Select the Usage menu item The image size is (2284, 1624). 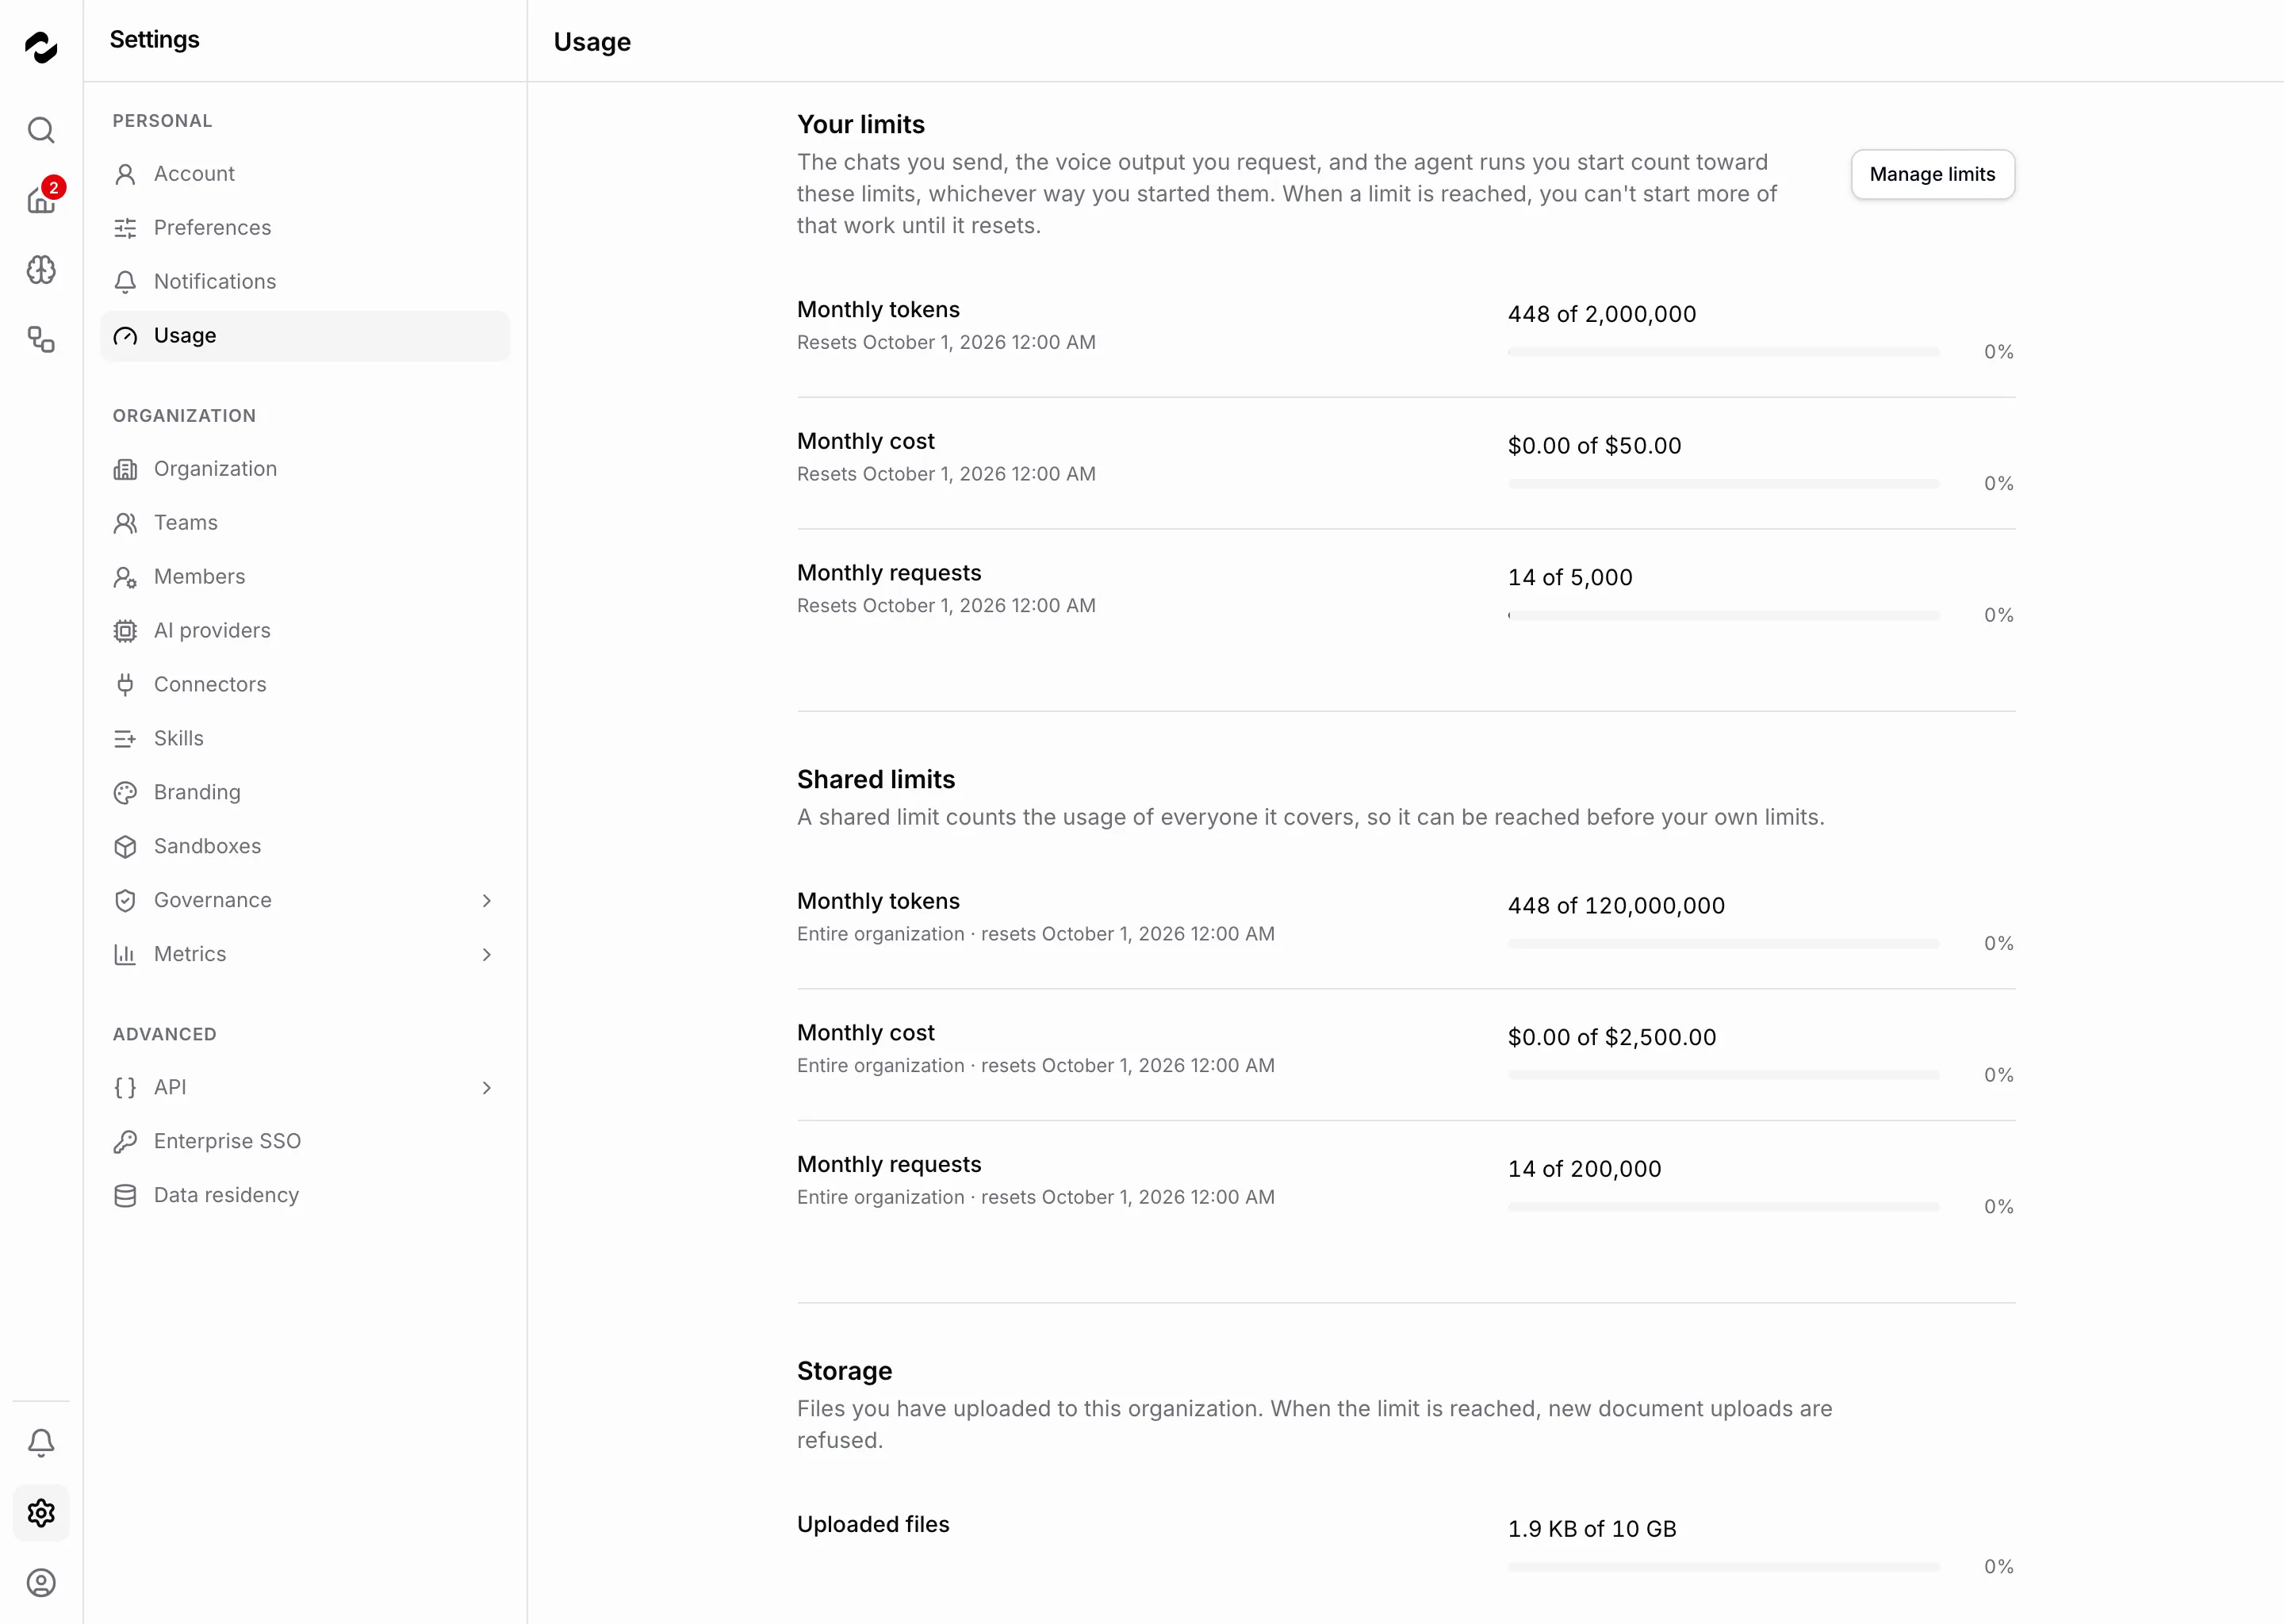tap(305, 336)
